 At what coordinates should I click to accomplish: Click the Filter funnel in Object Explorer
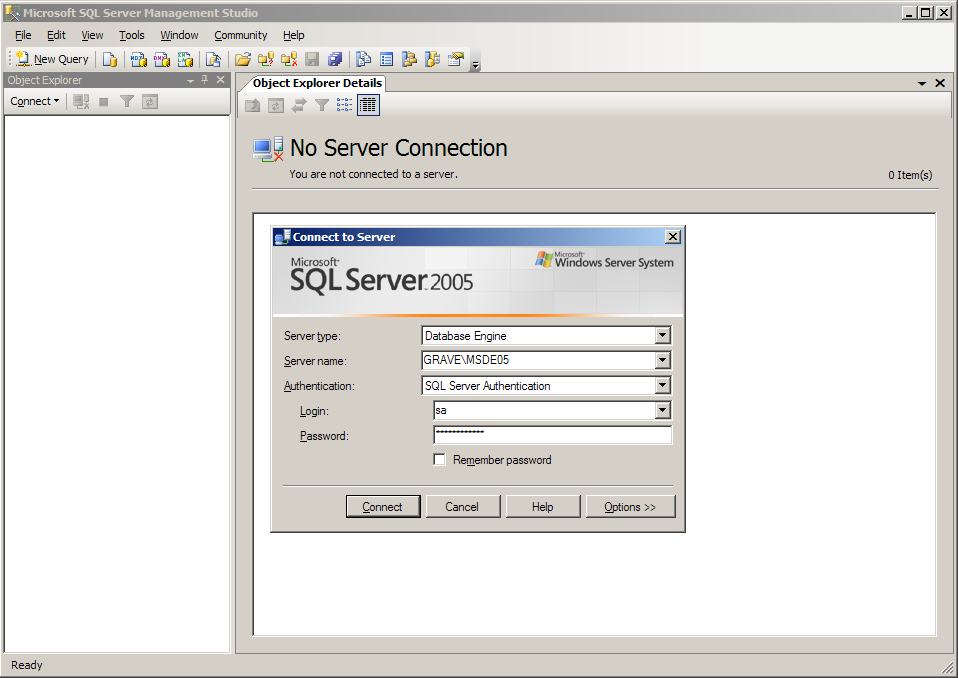[126, 101]
